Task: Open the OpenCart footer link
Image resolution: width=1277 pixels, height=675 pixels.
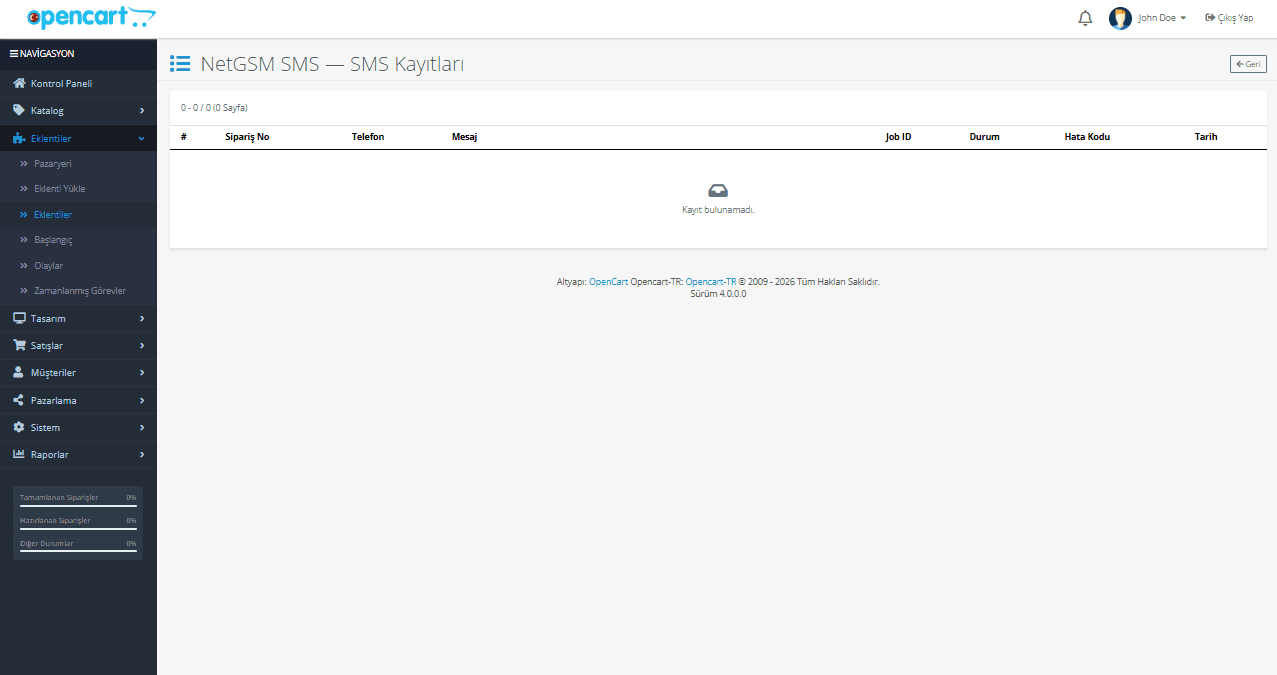Action: [608, 282]
